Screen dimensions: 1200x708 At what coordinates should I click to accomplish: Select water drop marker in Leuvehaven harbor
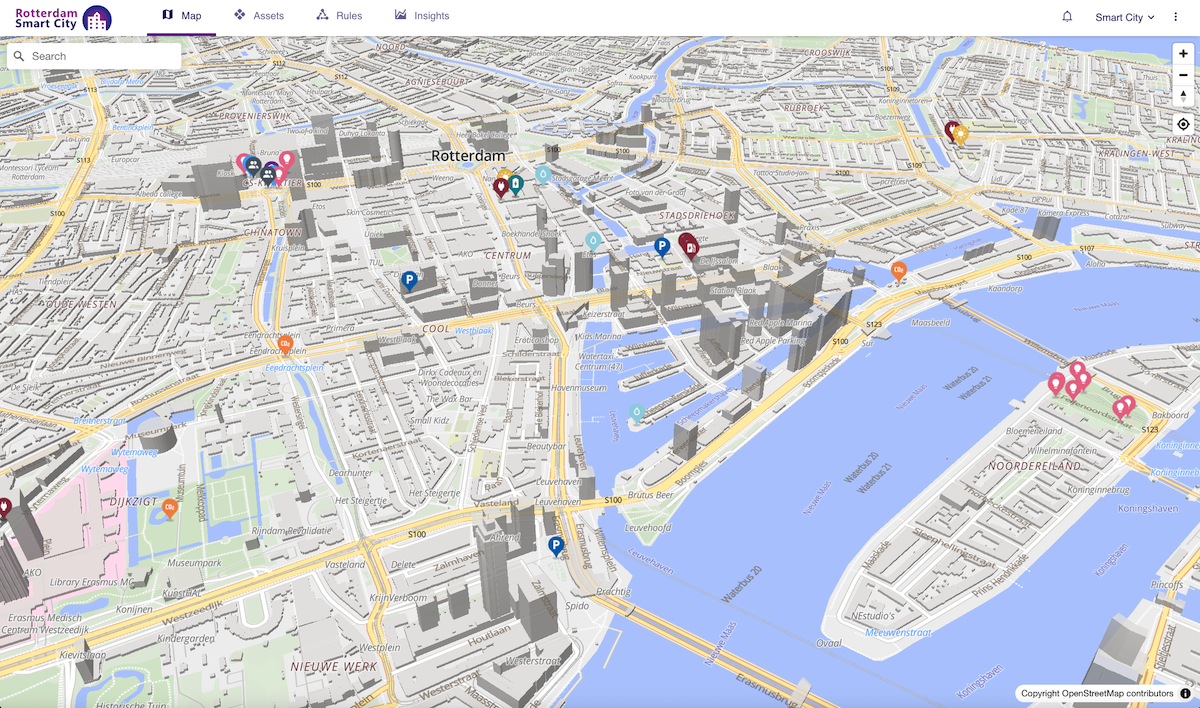click(x=637, y=412)
